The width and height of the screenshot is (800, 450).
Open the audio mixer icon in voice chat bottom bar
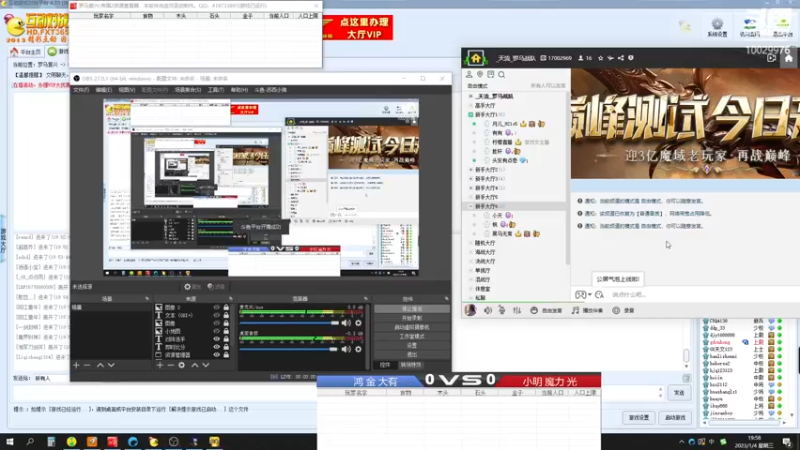coord(517,310)
